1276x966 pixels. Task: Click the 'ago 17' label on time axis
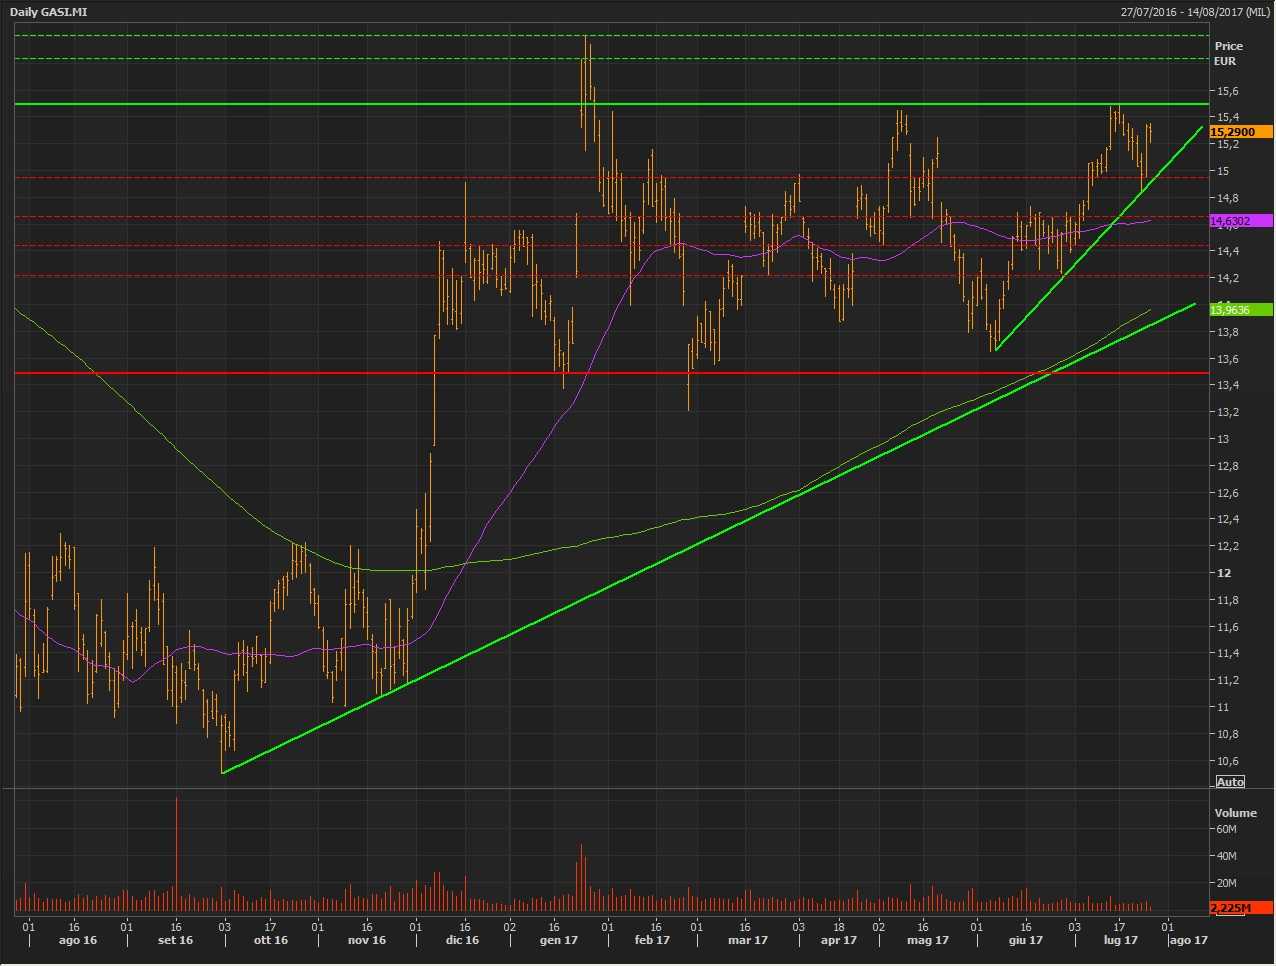pos(1189,940)
